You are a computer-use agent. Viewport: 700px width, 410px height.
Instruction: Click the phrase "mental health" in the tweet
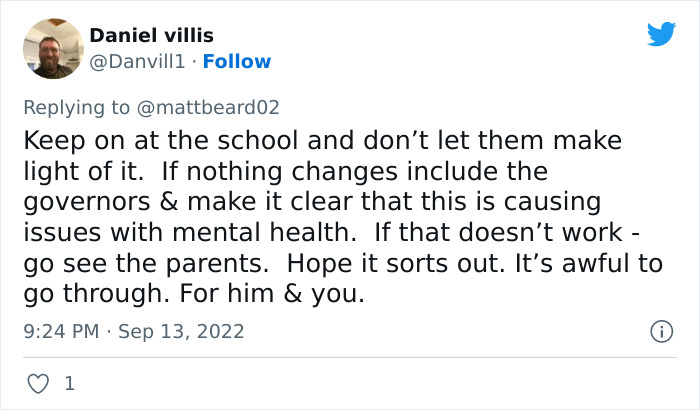coord(277,233)
